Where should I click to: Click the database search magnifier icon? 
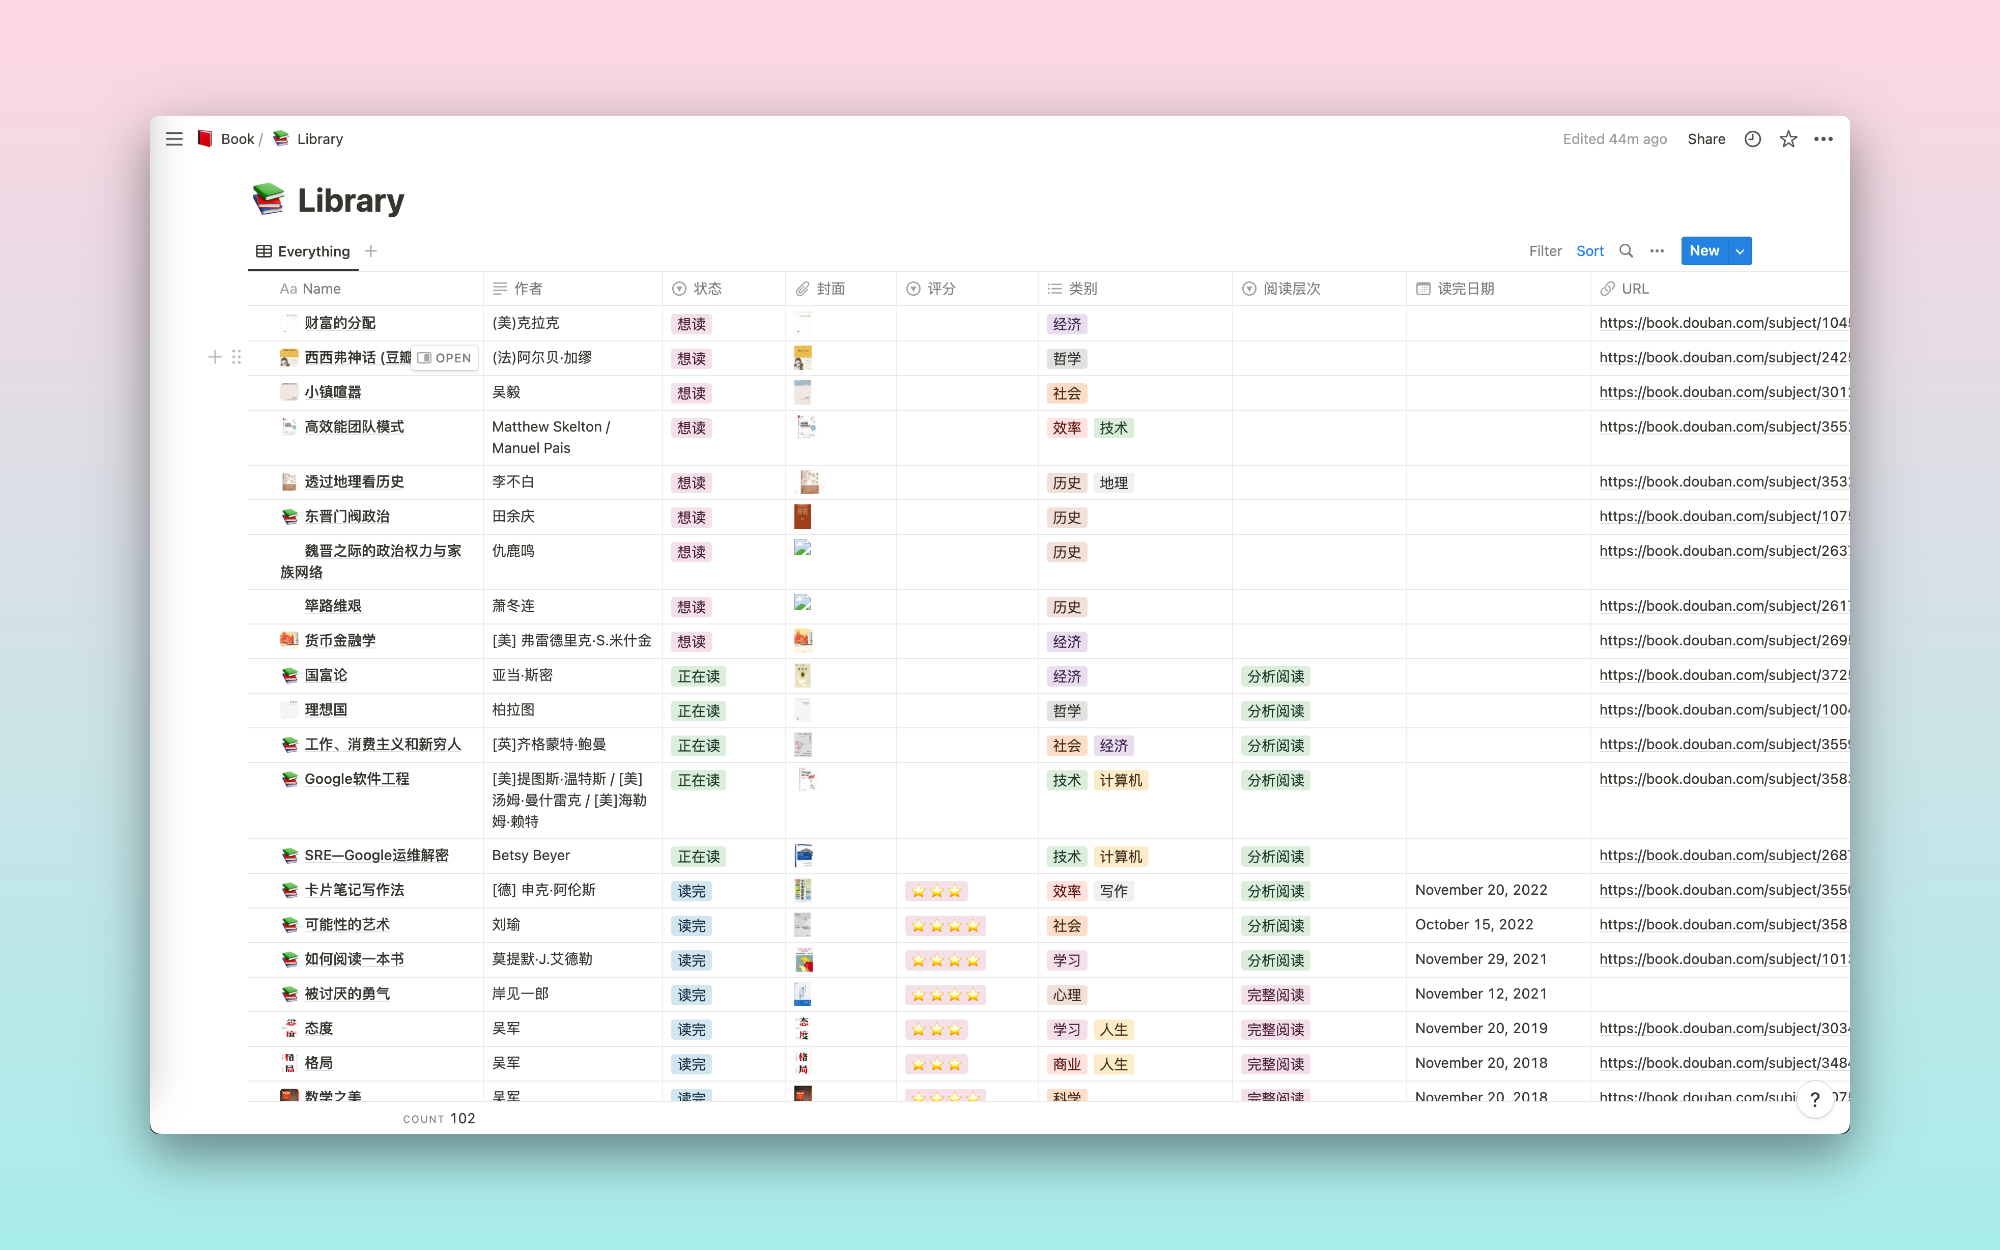(1626, 251)
